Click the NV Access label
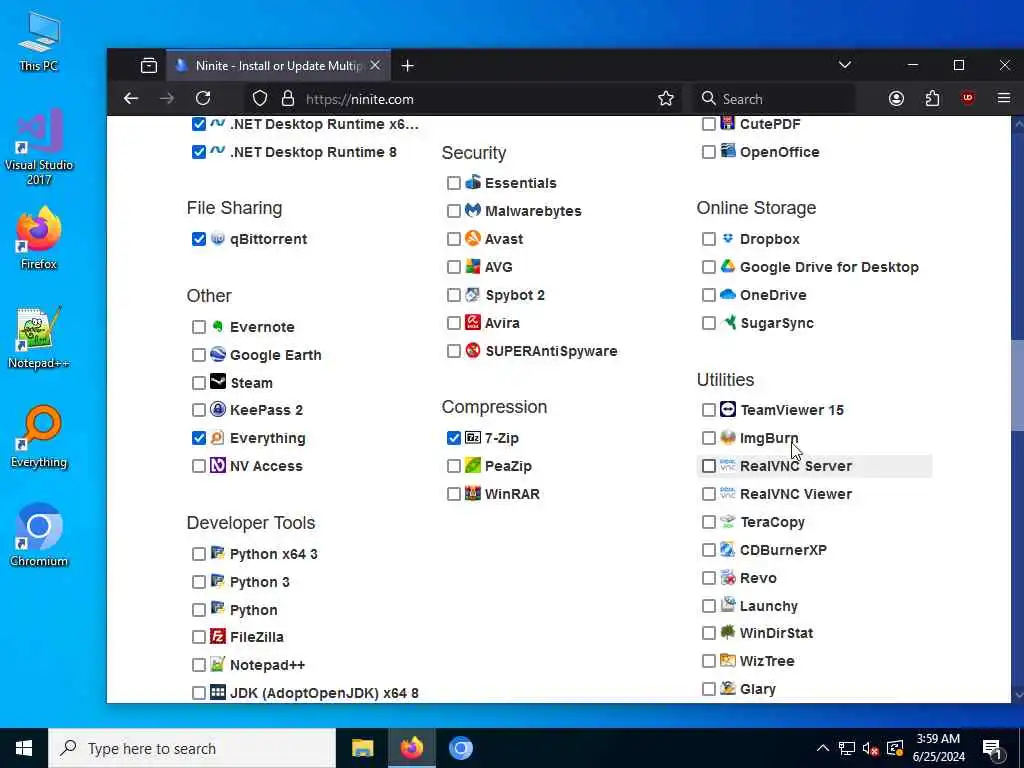 click(266, 466)
